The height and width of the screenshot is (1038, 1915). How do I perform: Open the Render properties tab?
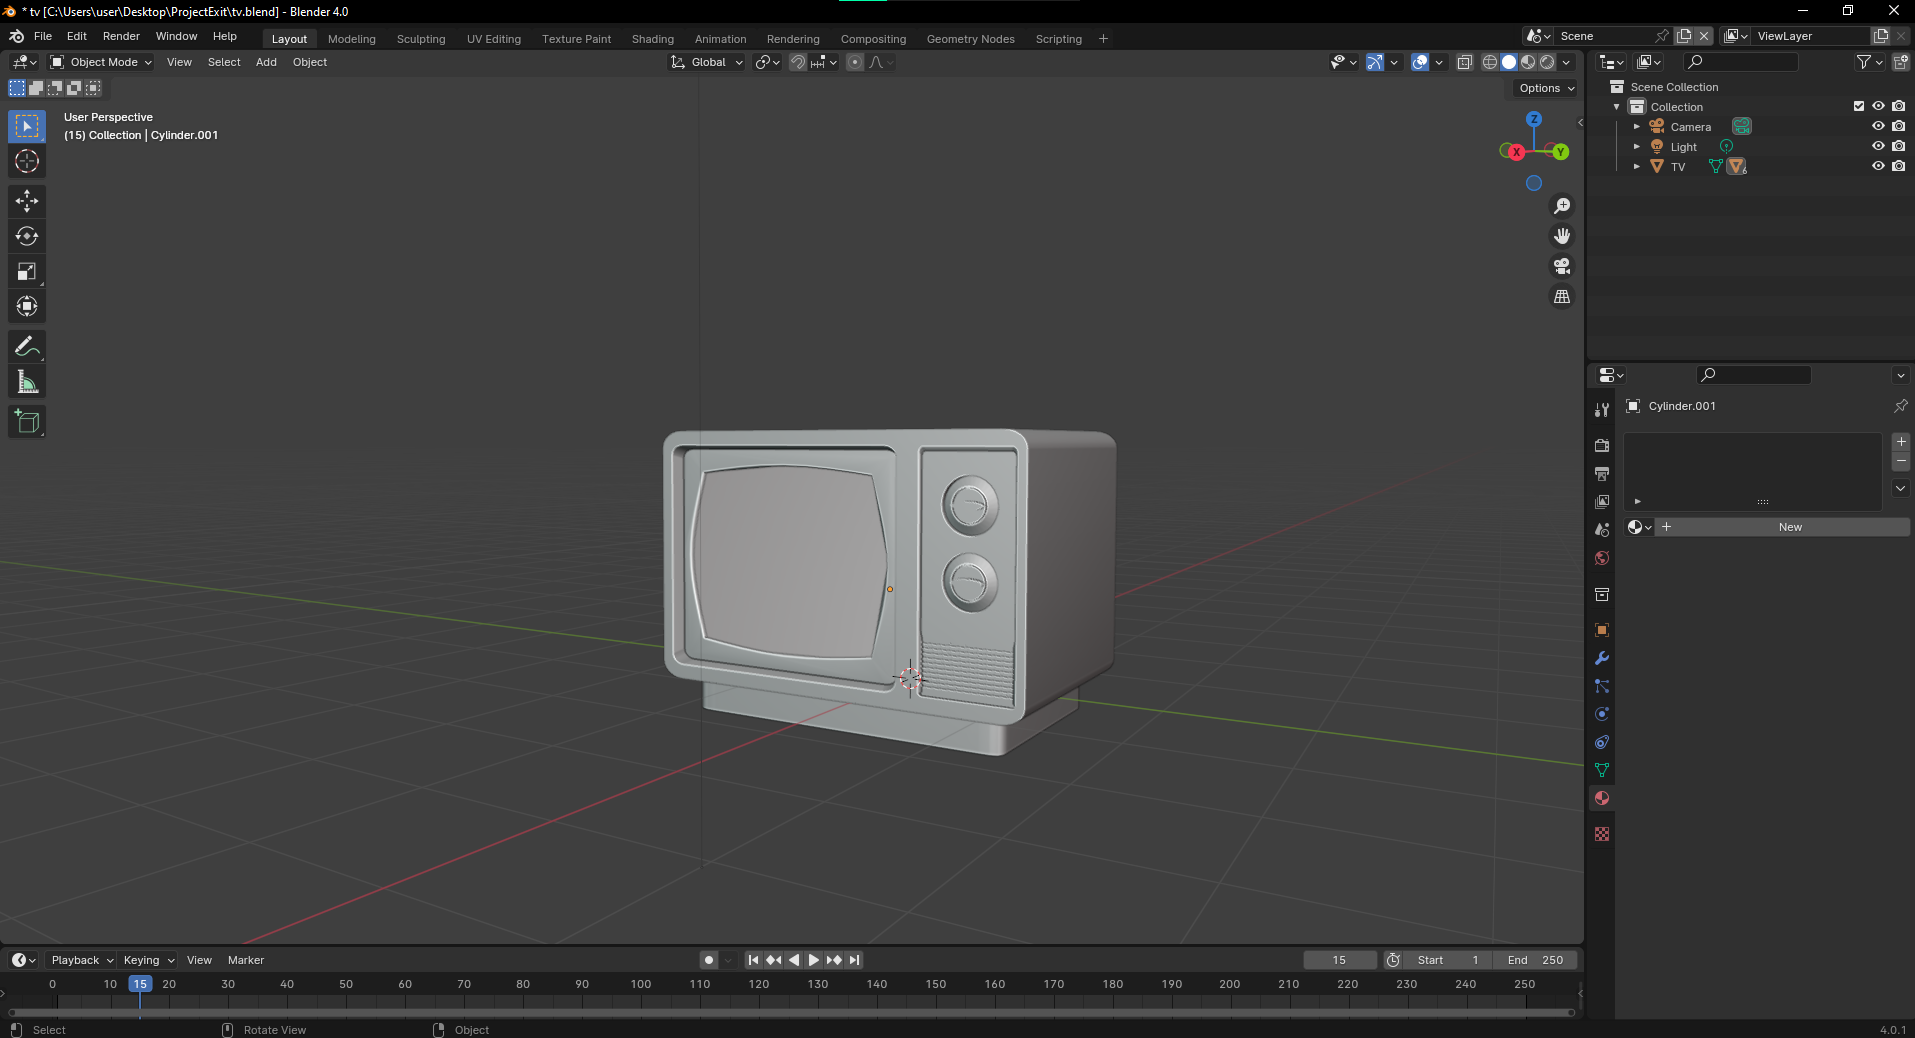[x=1602, y=445]
